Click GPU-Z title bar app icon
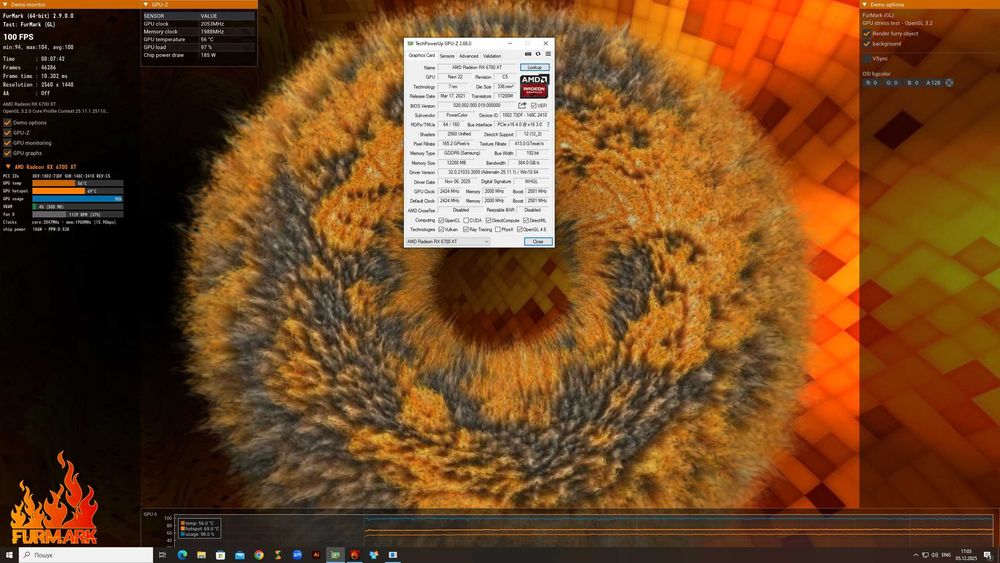This screenshot has height=563, width=1000. 410,43
